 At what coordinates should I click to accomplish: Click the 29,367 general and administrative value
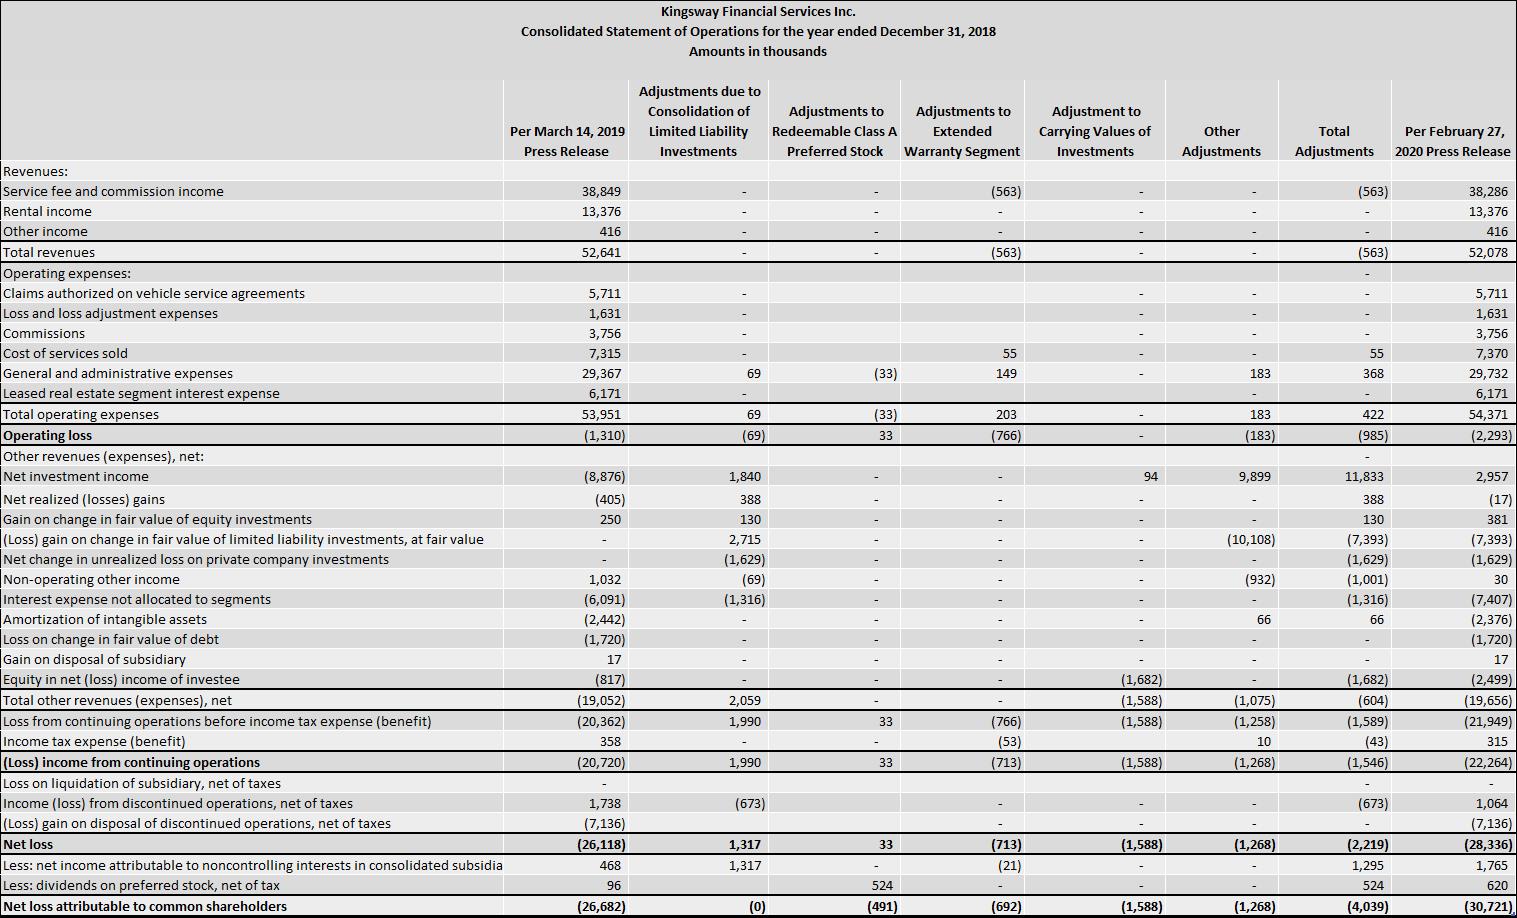[x=602, y=373]
